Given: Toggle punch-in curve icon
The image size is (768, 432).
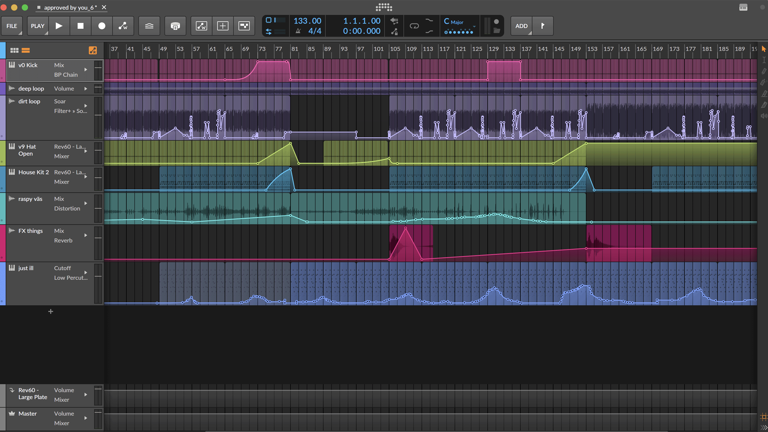Looking at the screenshot, I should (430, 21).
